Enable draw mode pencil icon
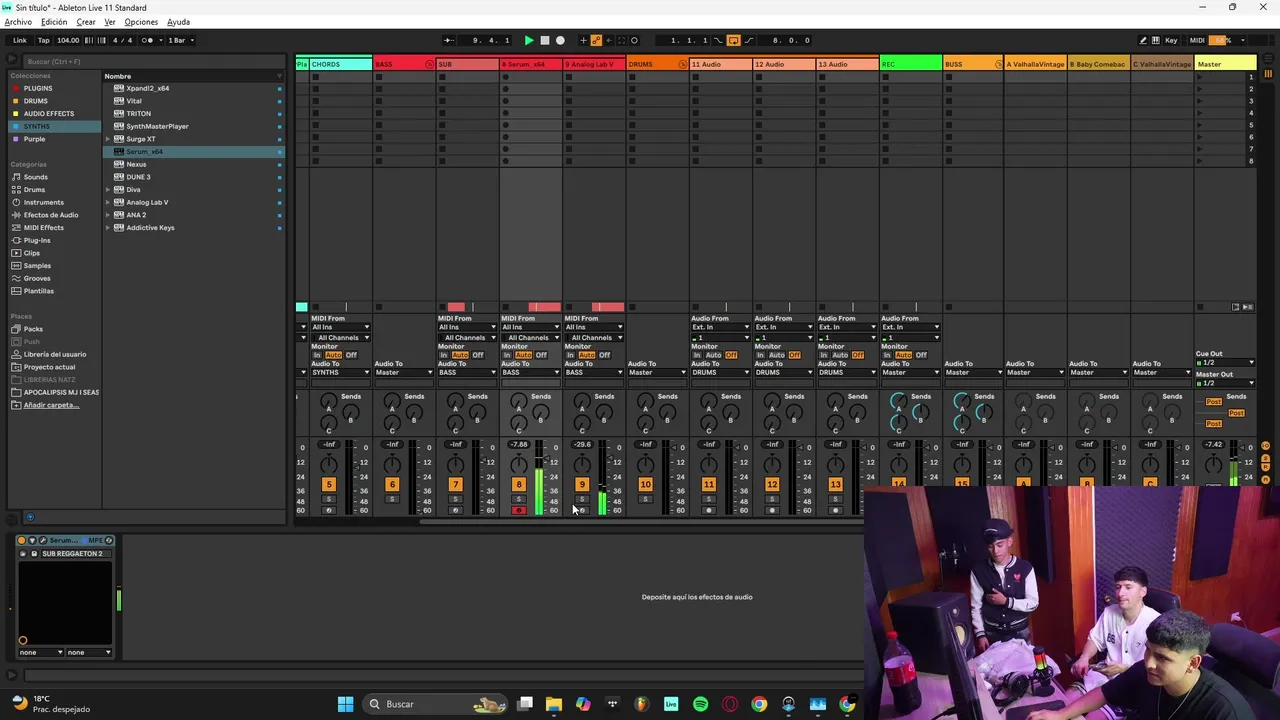The image size is (1280, 720). pyautogui.click(x=1143, y=40)
